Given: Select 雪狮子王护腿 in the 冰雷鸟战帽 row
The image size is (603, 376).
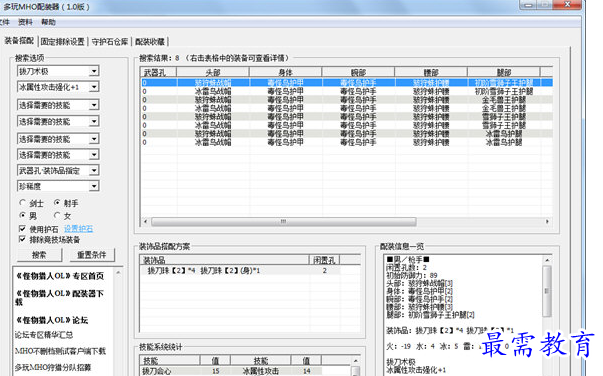Looking at the screenshot, I should pos(504,125).
